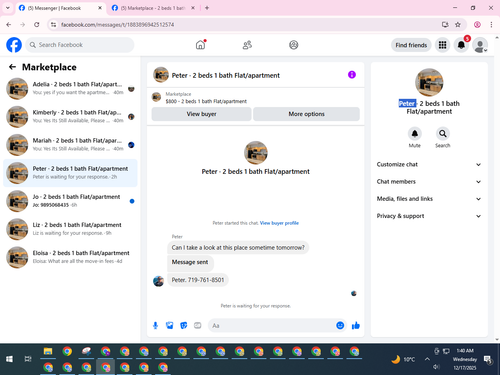
Task: Open Liz's conversation
Action: click(x=70, y=229)
